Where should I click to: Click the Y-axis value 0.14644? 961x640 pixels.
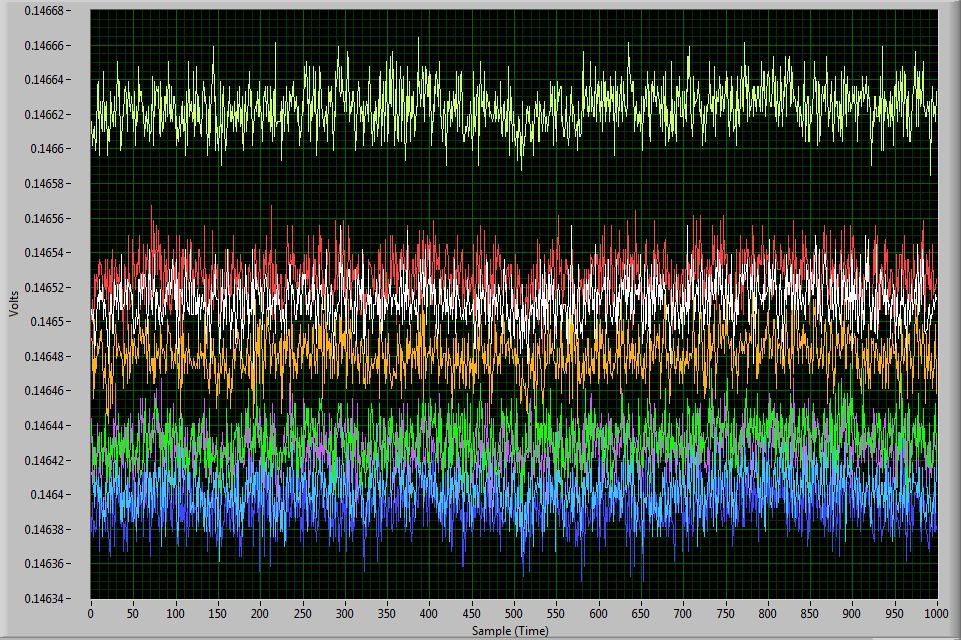pos(44,425)
